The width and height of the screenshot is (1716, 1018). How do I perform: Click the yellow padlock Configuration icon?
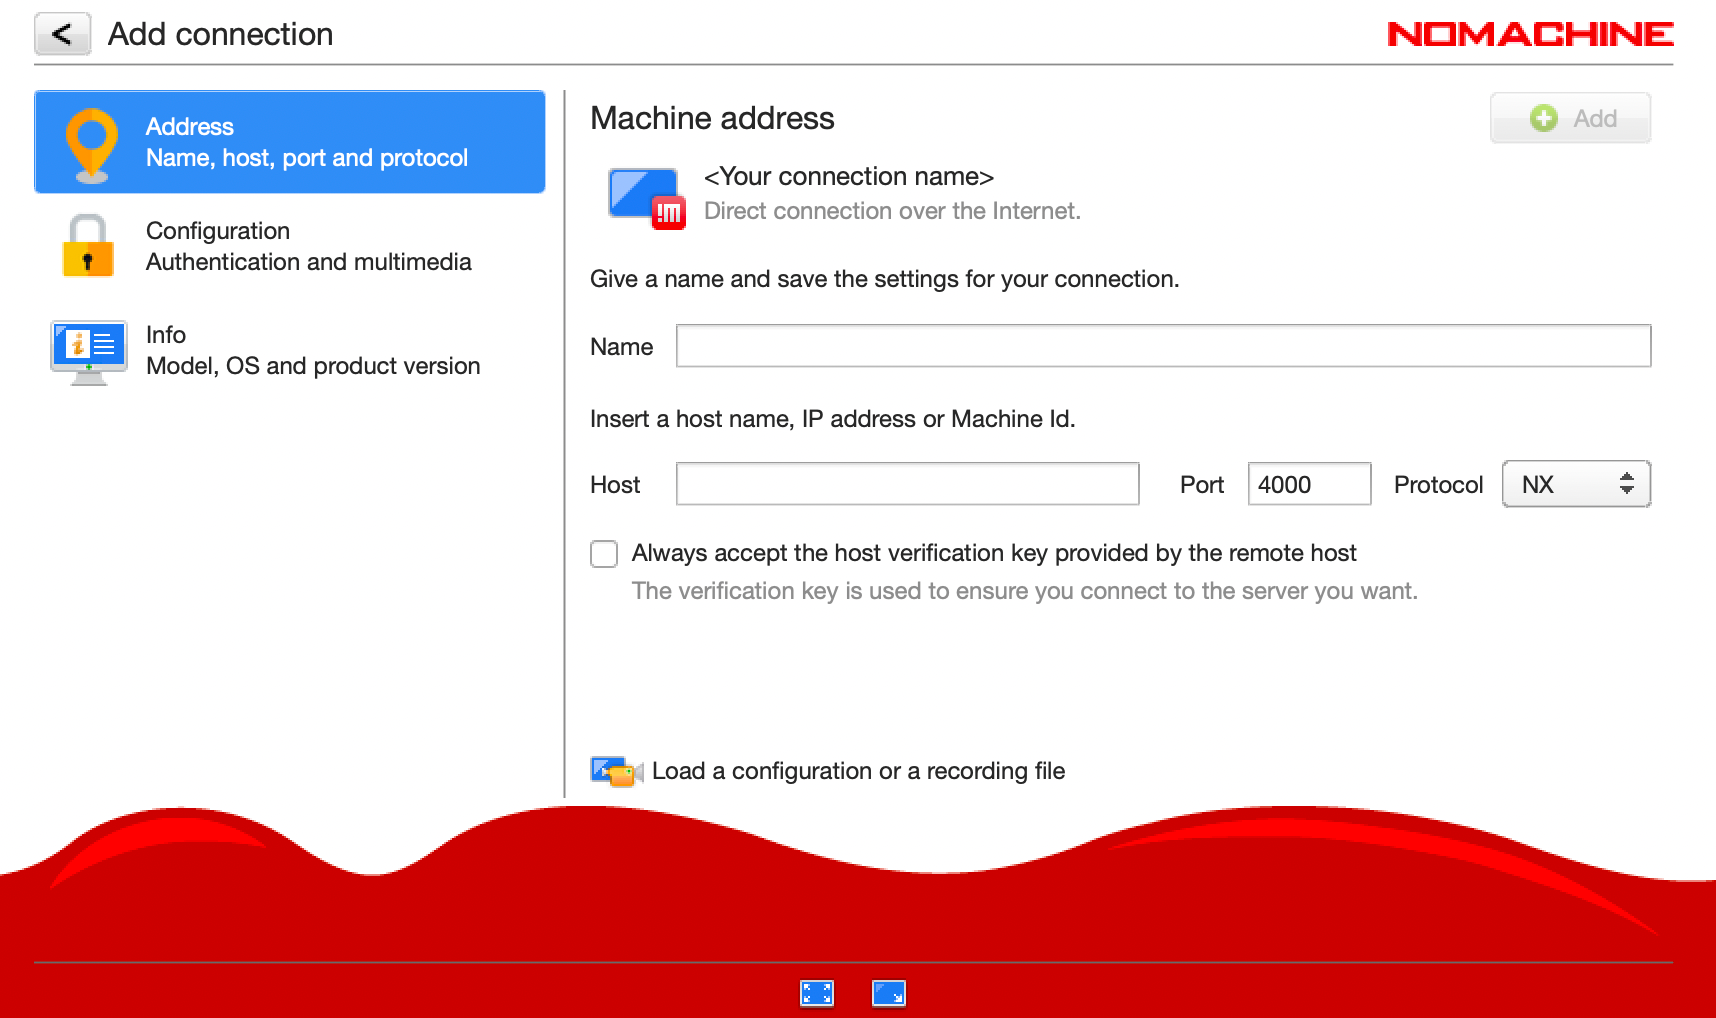[x=88, y=246]
